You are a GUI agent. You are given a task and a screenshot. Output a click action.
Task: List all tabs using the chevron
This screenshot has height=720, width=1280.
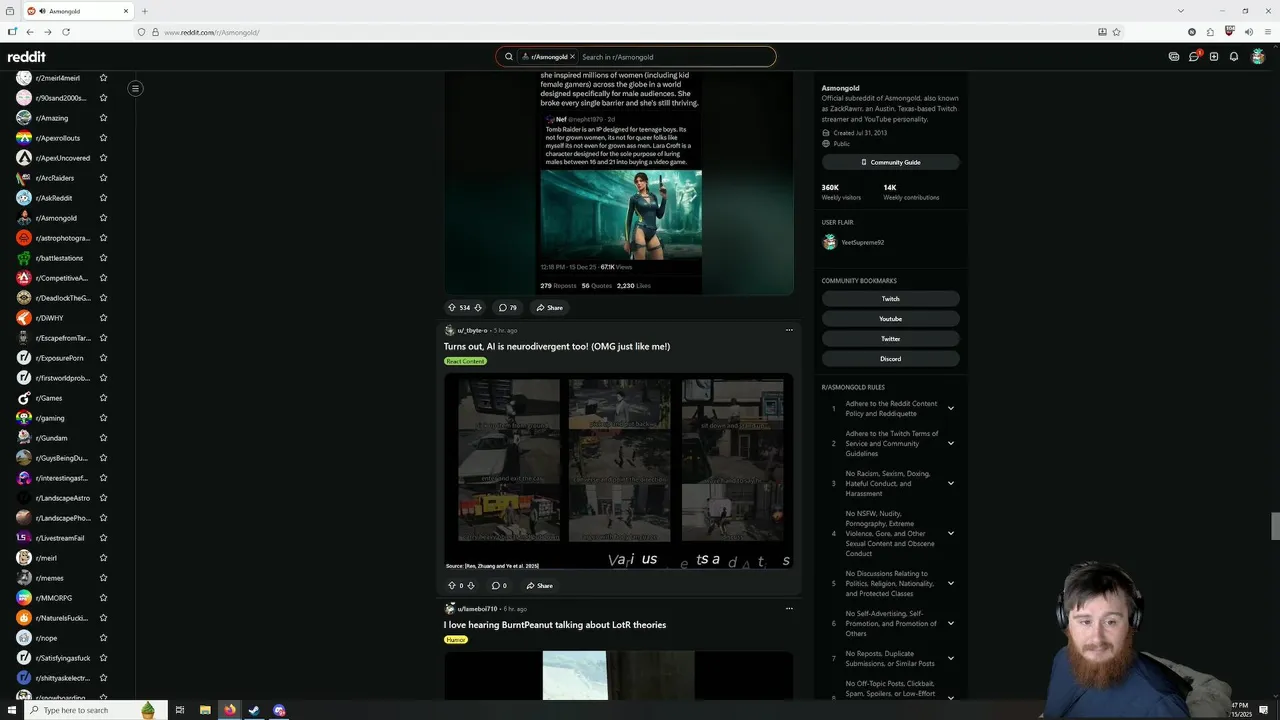click(x=1182, y=11)
